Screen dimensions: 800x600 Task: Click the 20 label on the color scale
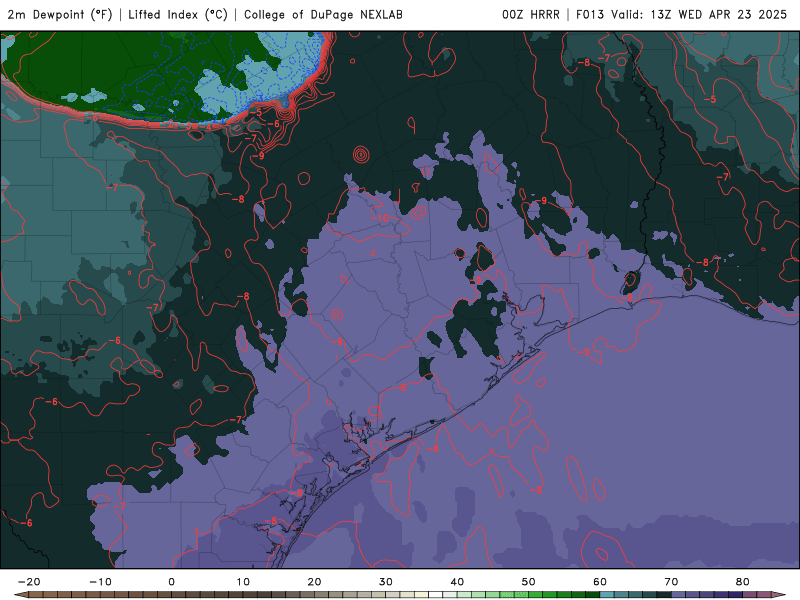click(x=314, y=582)
